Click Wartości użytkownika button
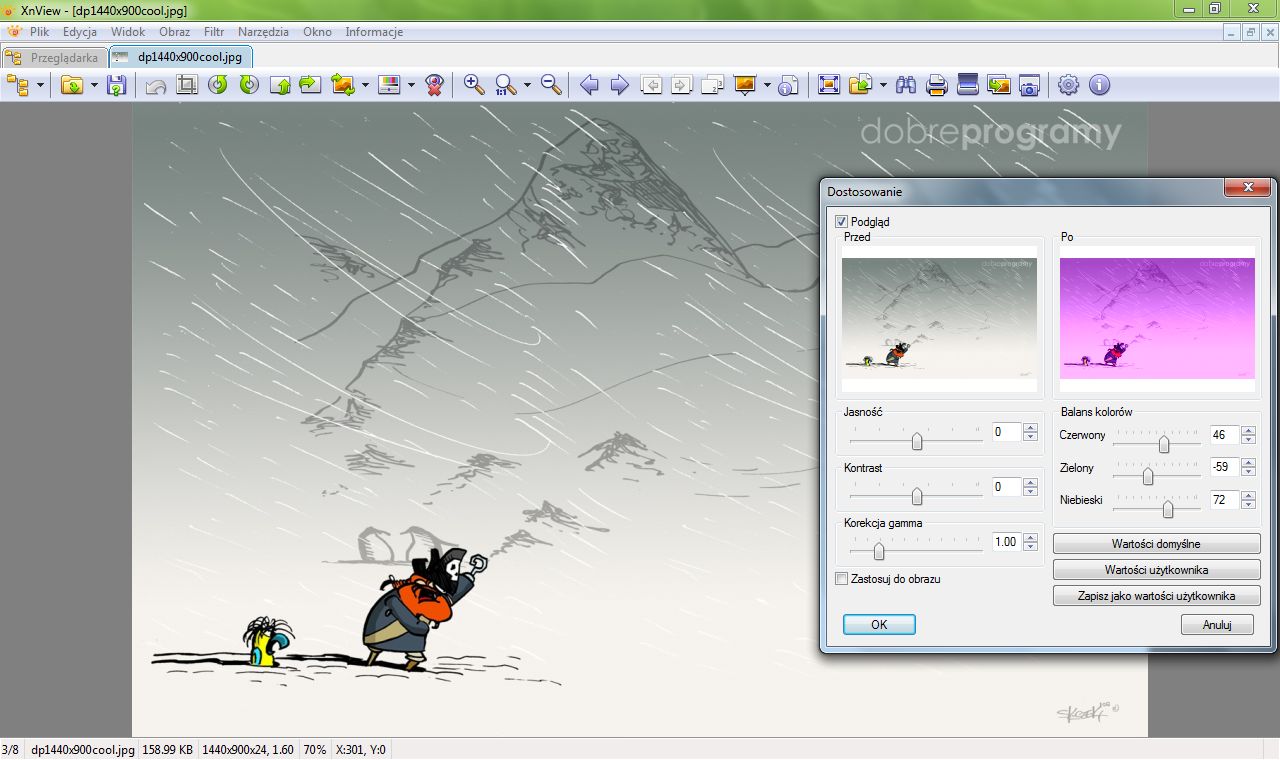 click(1156, 570)
